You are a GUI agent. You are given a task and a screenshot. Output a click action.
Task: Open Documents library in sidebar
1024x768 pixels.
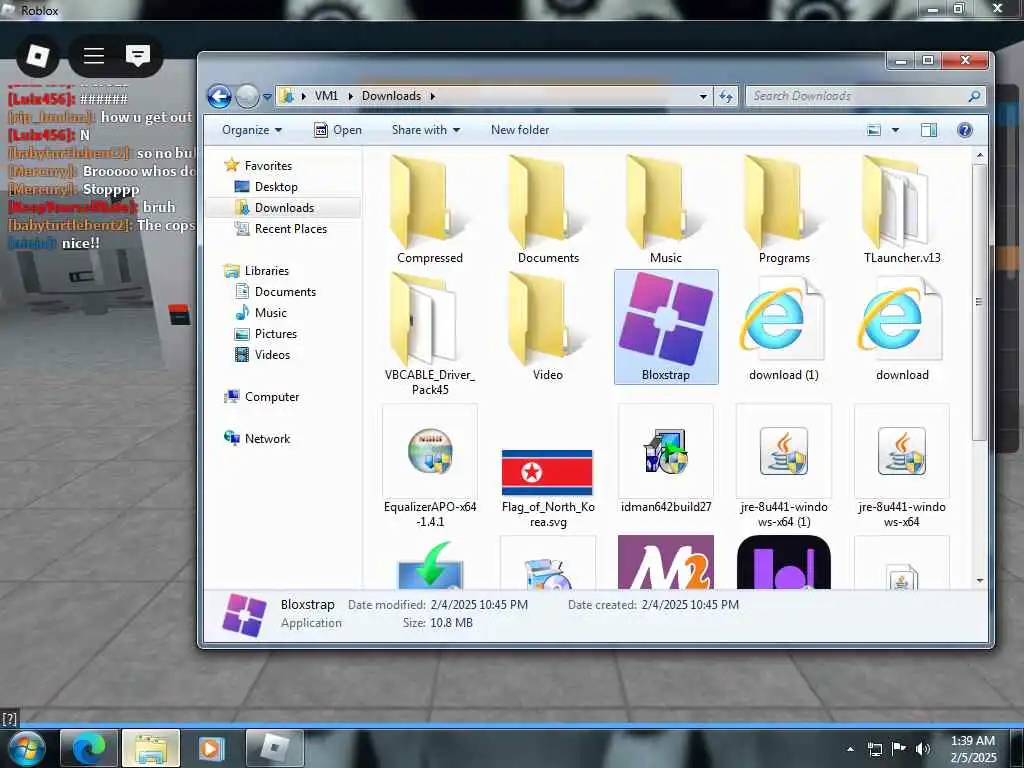(275, 292)
